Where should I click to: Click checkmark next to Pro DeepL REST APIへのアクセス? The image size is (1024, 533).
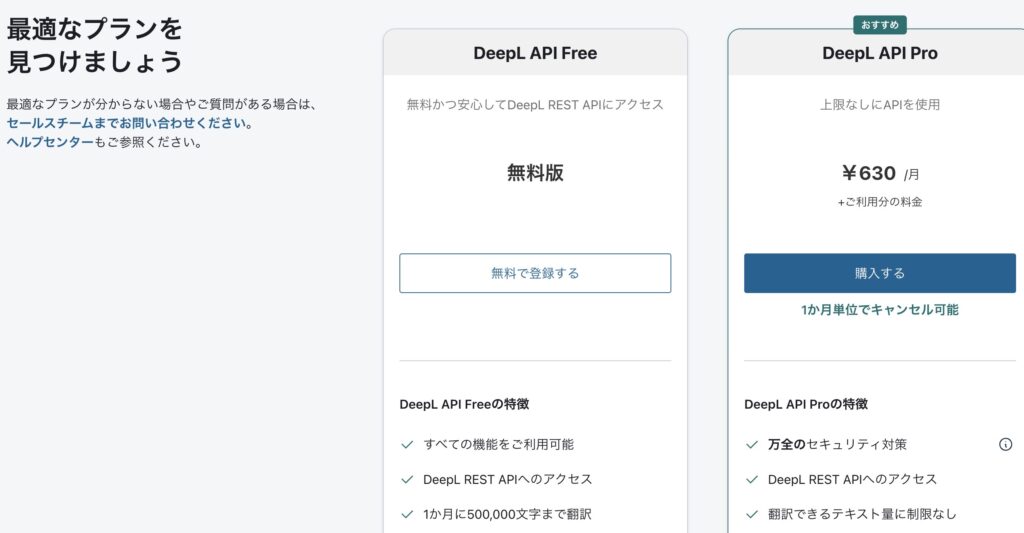click(x=752, y=479)
